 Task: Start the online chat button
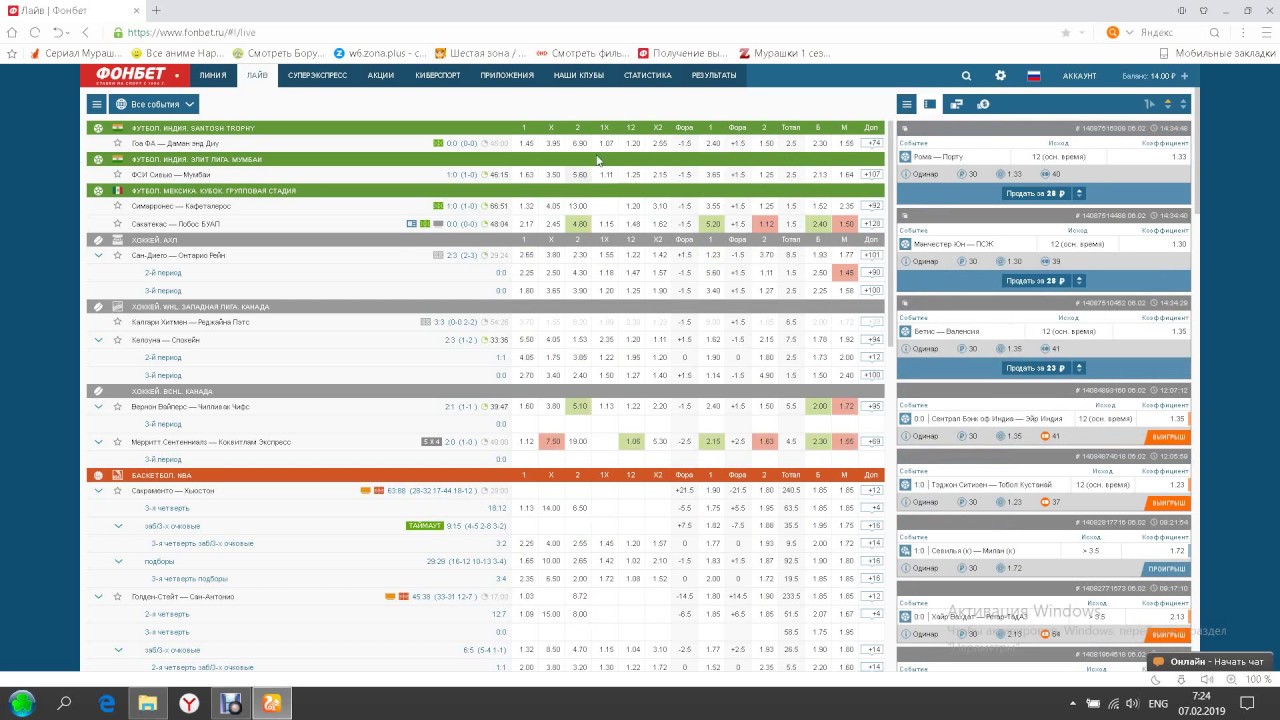(x=1208, y=662)
